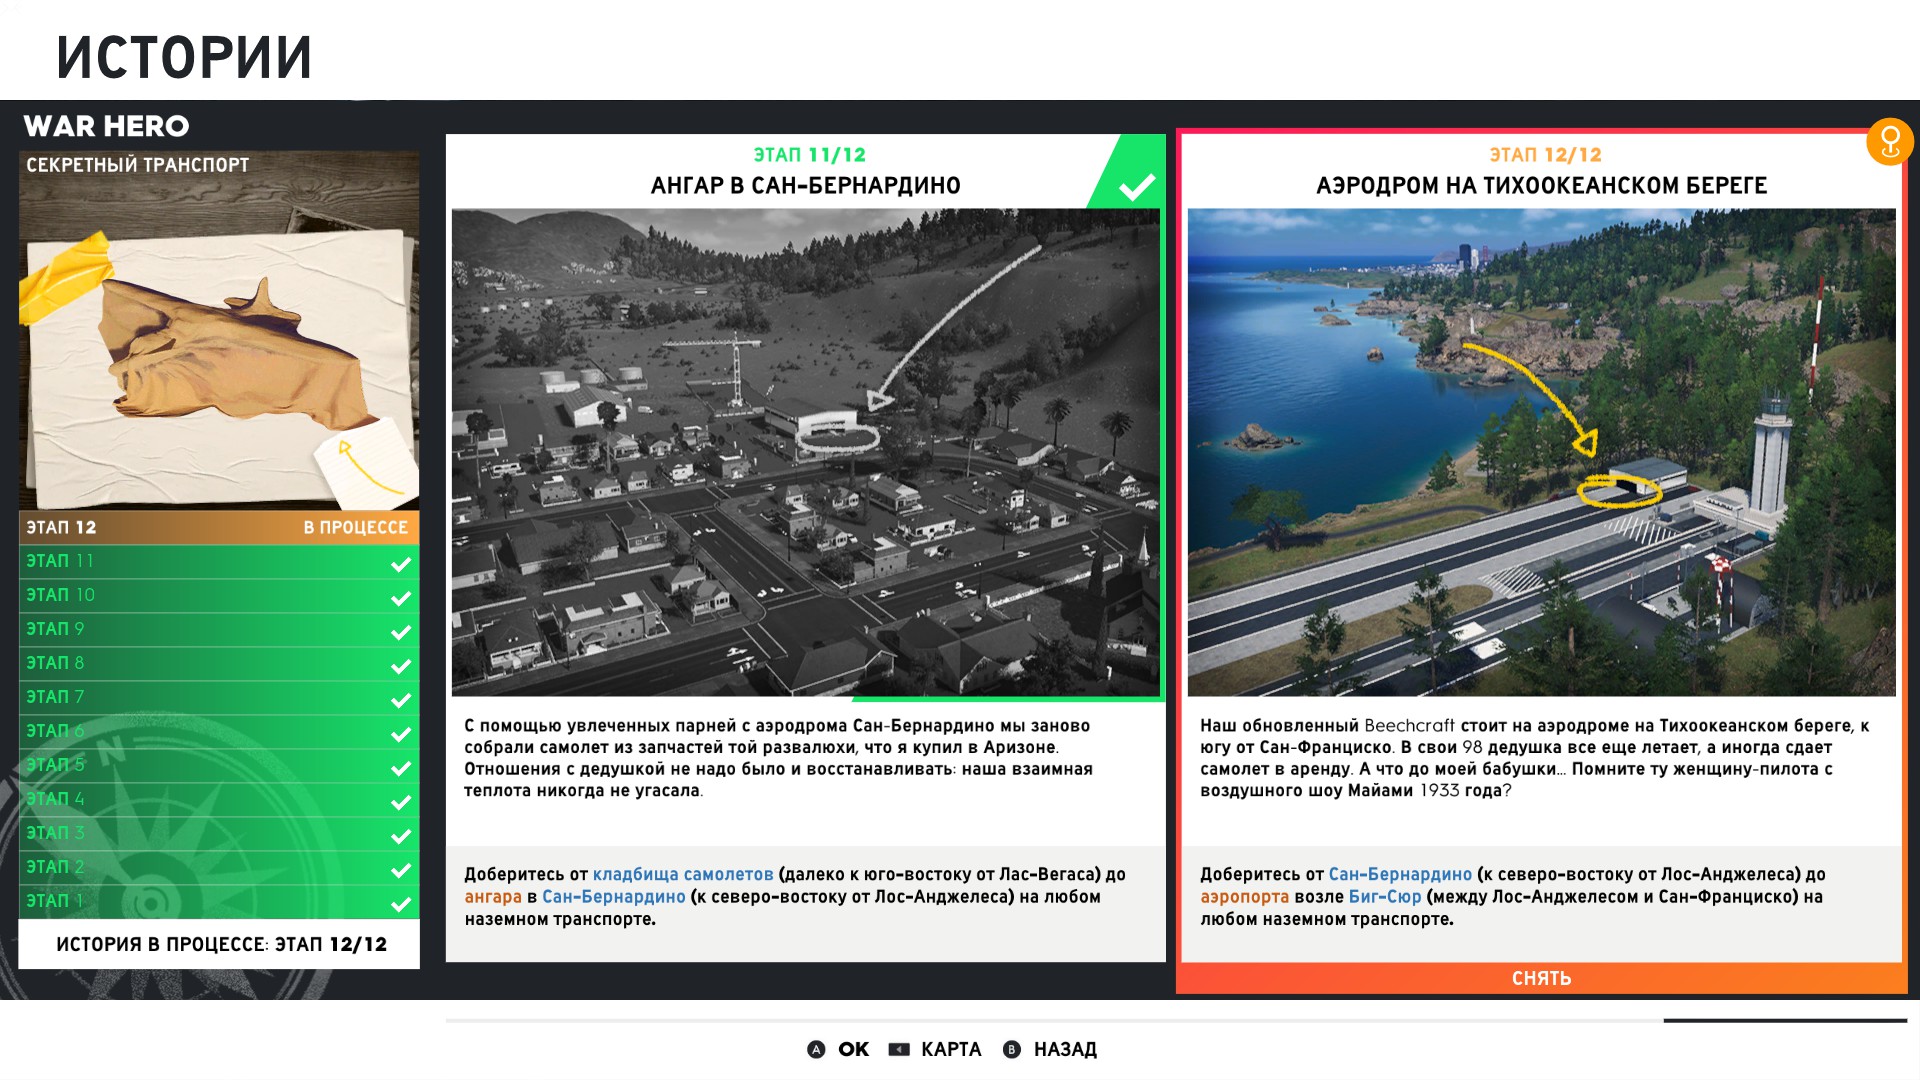Screen dimensions: 1920x1080
Task: Click the ЭТАП 12/12 card label
Action: [x=1546, y=155]
